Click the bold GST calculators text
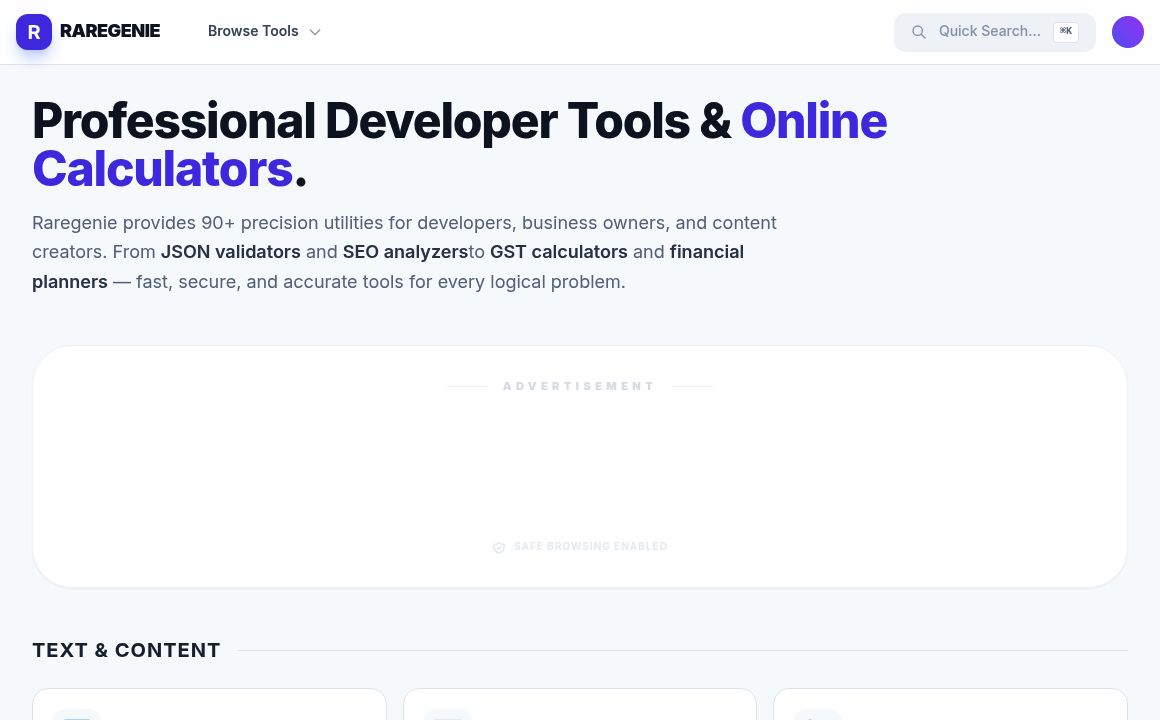Screen dimensions: 1160x720 (x=558, y=252)
